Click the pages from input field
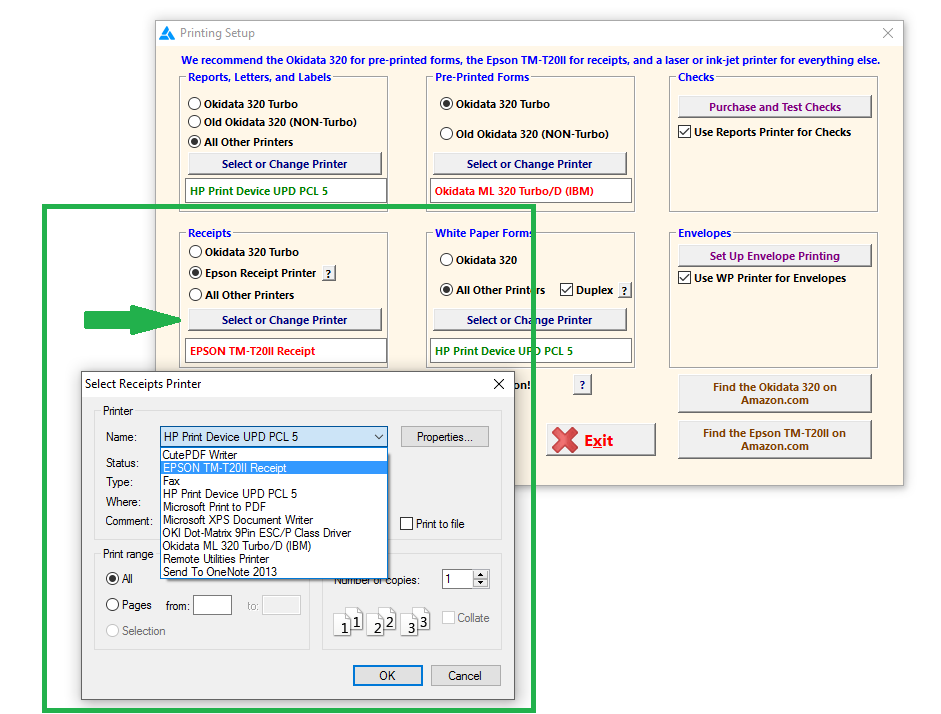Screen dimensions: 941x714 (x=212, y=605)
